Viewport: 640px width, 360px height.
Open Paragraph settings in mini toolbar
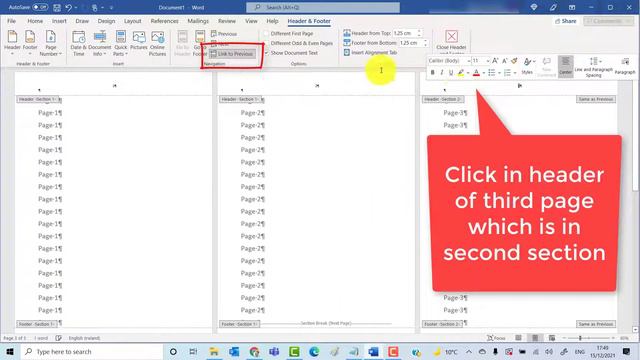(x=625, y=66)
